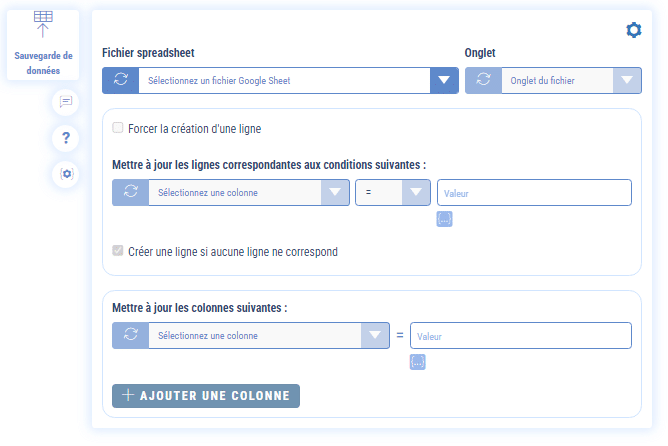Expand the Google Sheet file dropdown
668x446 pixels.
coord(443,81)
